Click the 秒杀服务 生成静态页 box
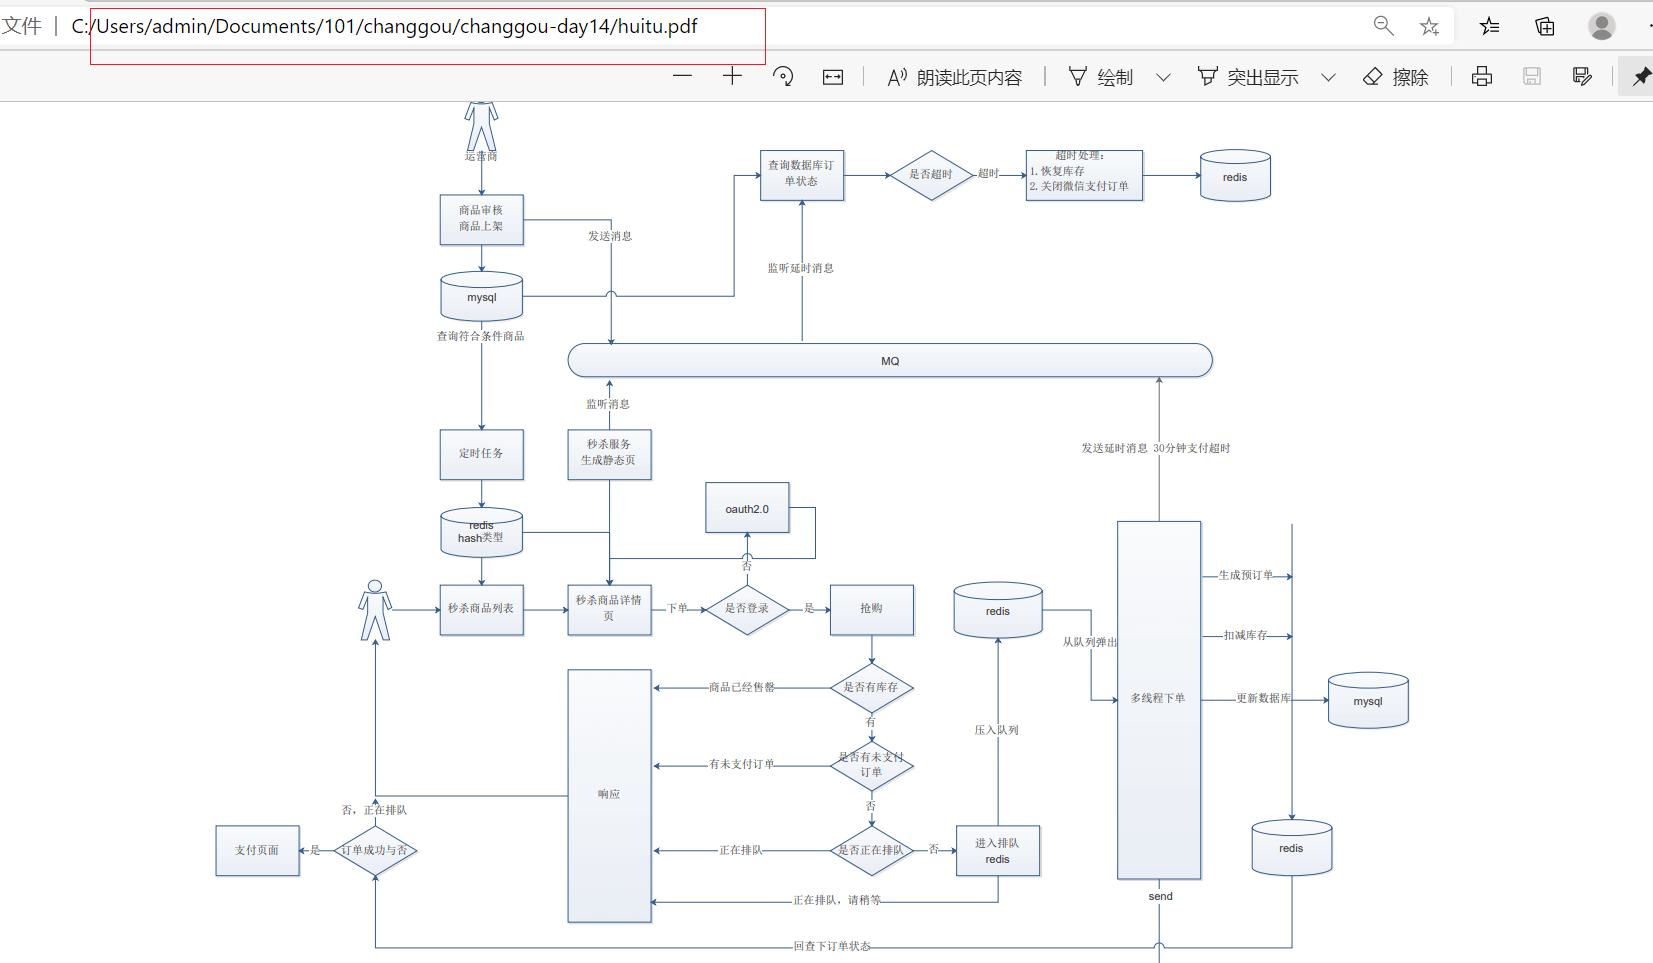Viewport: 1653px width, 963px height. 609,454
